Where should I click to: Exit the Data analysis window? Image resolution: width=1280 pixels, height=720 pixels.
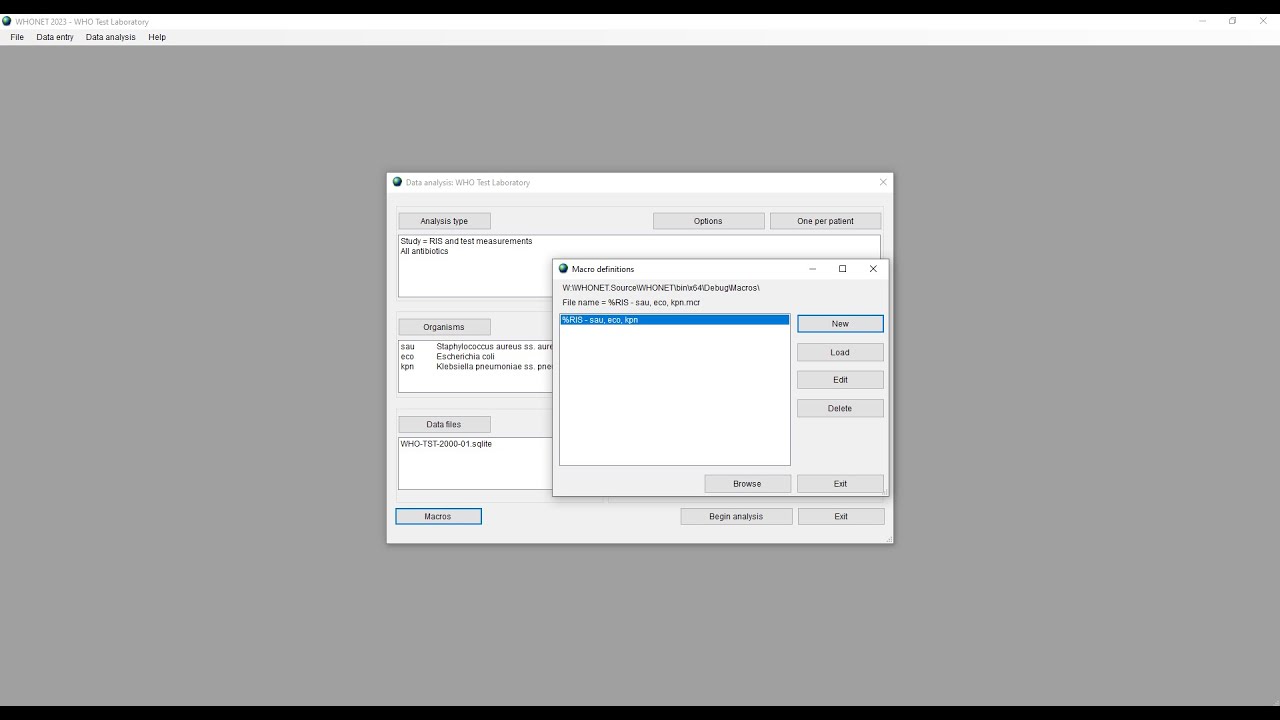click(841, 517)
